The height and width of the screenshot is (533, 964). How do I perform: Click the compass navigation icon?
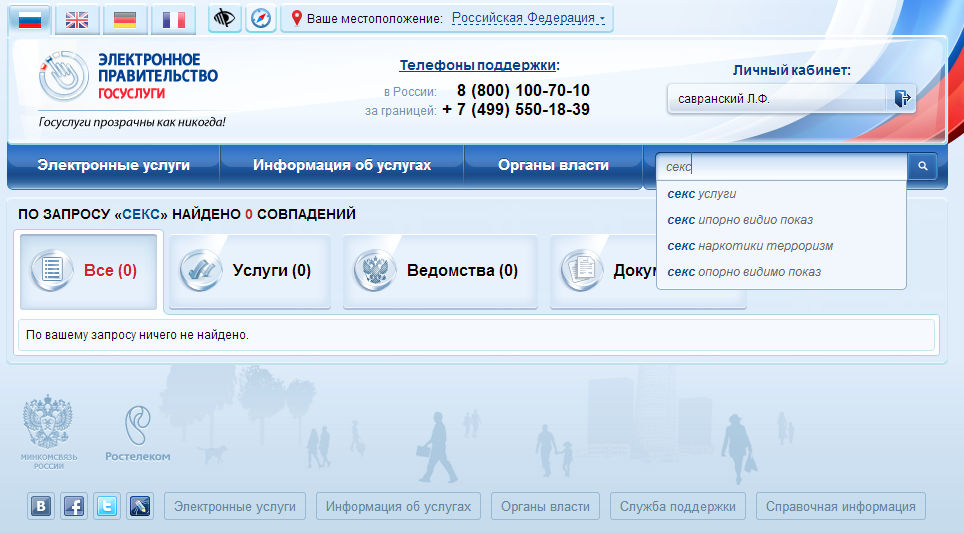coord(261,18)
